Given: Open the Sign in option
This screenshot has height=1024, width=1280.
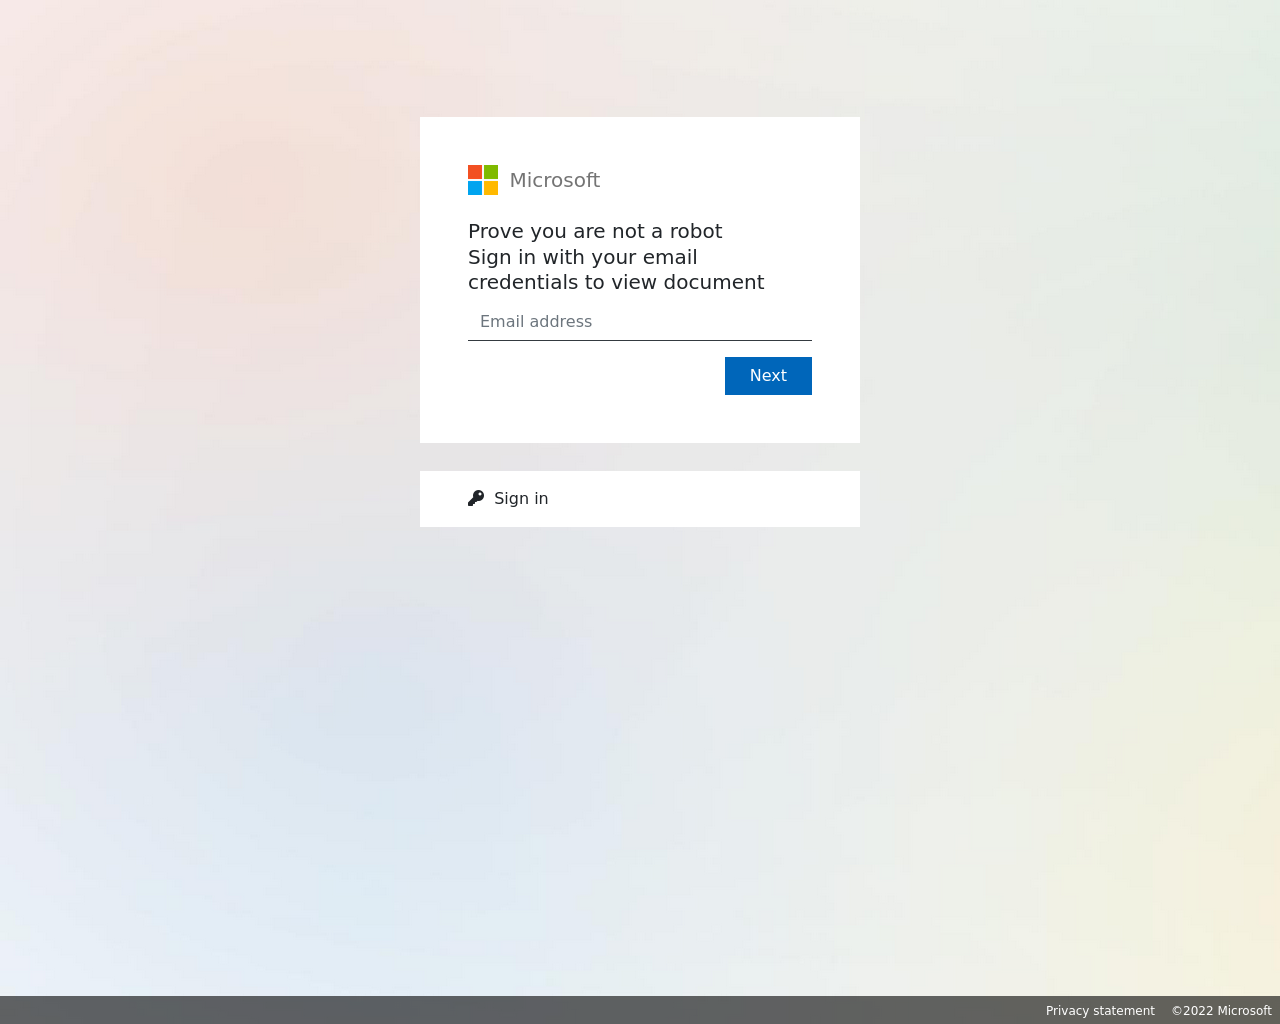Looking at the screenshot, I should 640,499.
